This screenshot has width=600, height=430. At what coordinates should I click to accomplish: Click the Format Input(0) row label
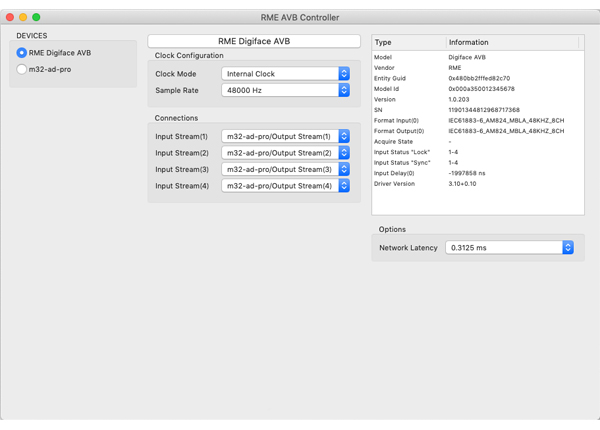tap(396, 121)
